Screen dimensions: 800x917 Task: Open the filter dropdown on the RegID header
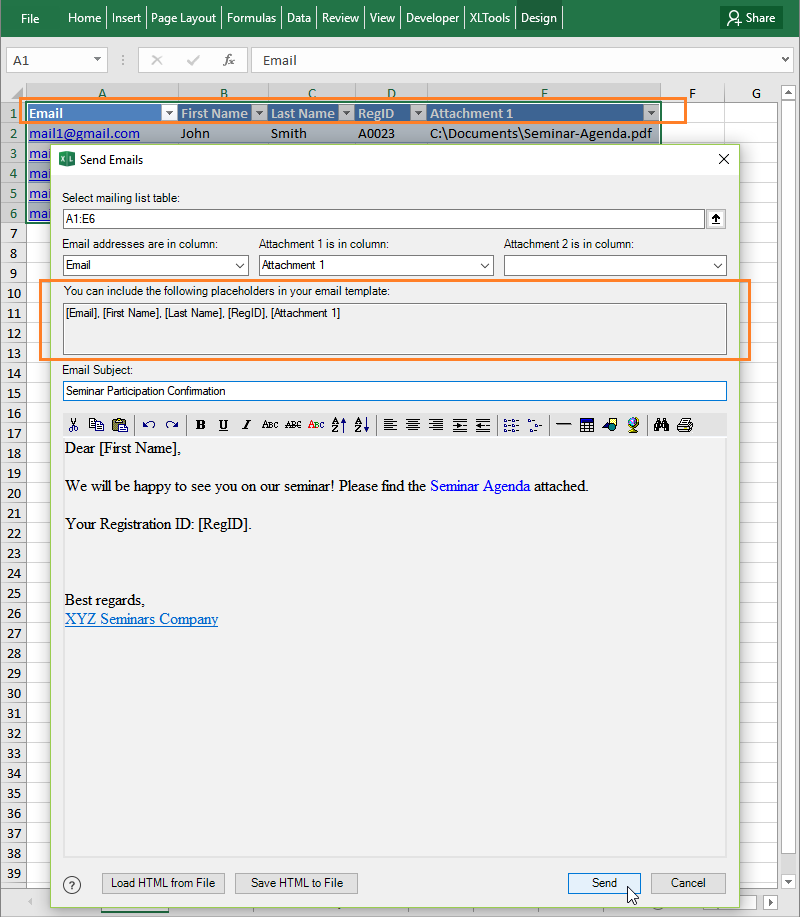click(419, 113)
